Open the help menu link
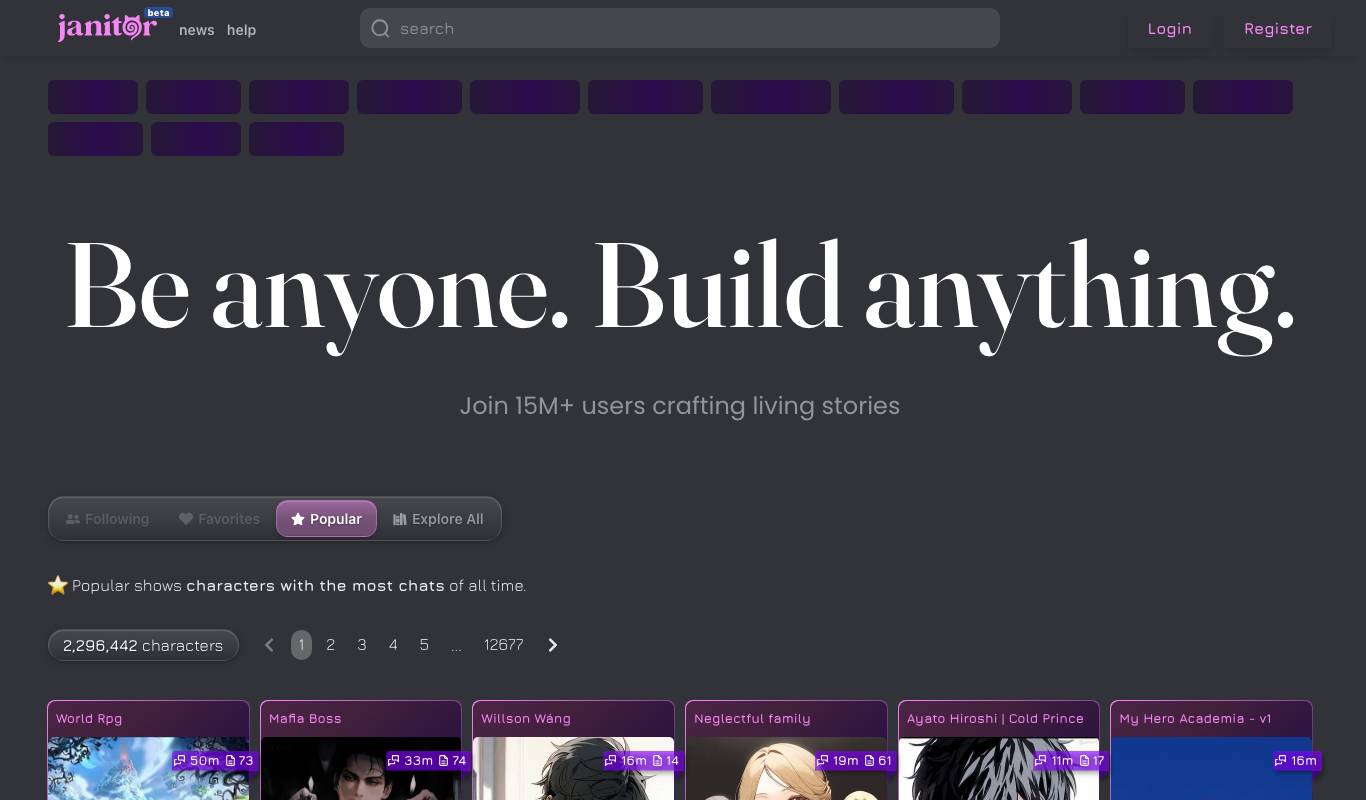The width and height of the screenshot is (1366, 800). click(242, 30)
